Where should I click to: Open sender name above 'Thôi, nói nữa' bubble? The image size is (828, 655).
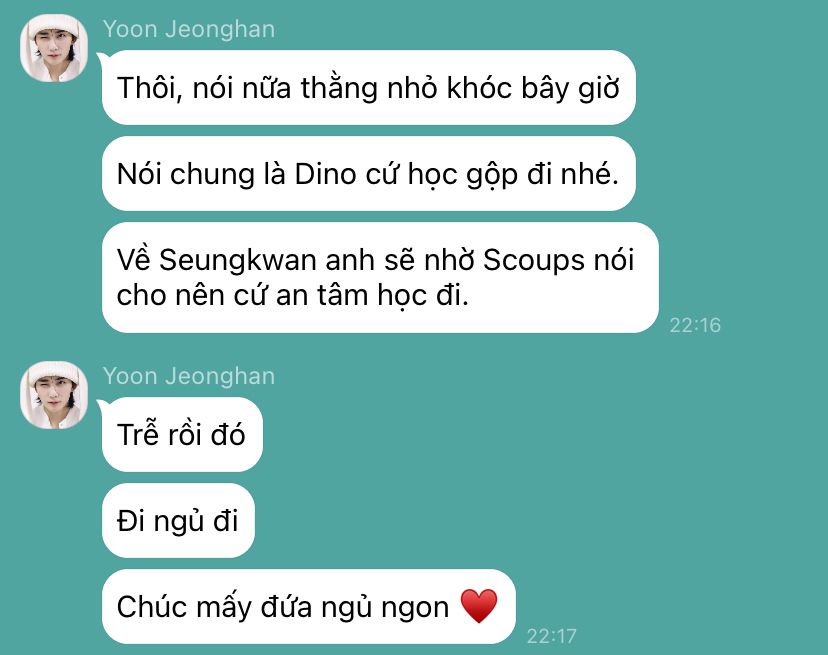189,29
